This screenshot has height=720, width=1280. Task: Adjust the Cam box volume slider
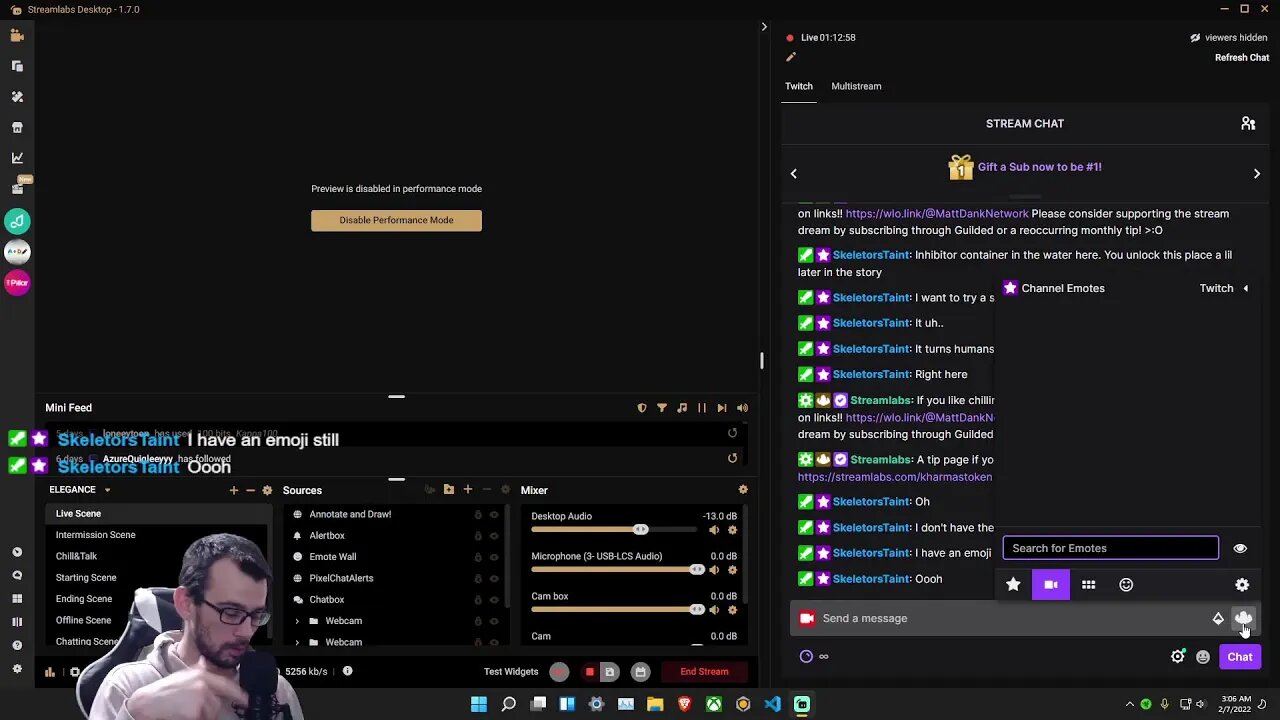(615, 610)
